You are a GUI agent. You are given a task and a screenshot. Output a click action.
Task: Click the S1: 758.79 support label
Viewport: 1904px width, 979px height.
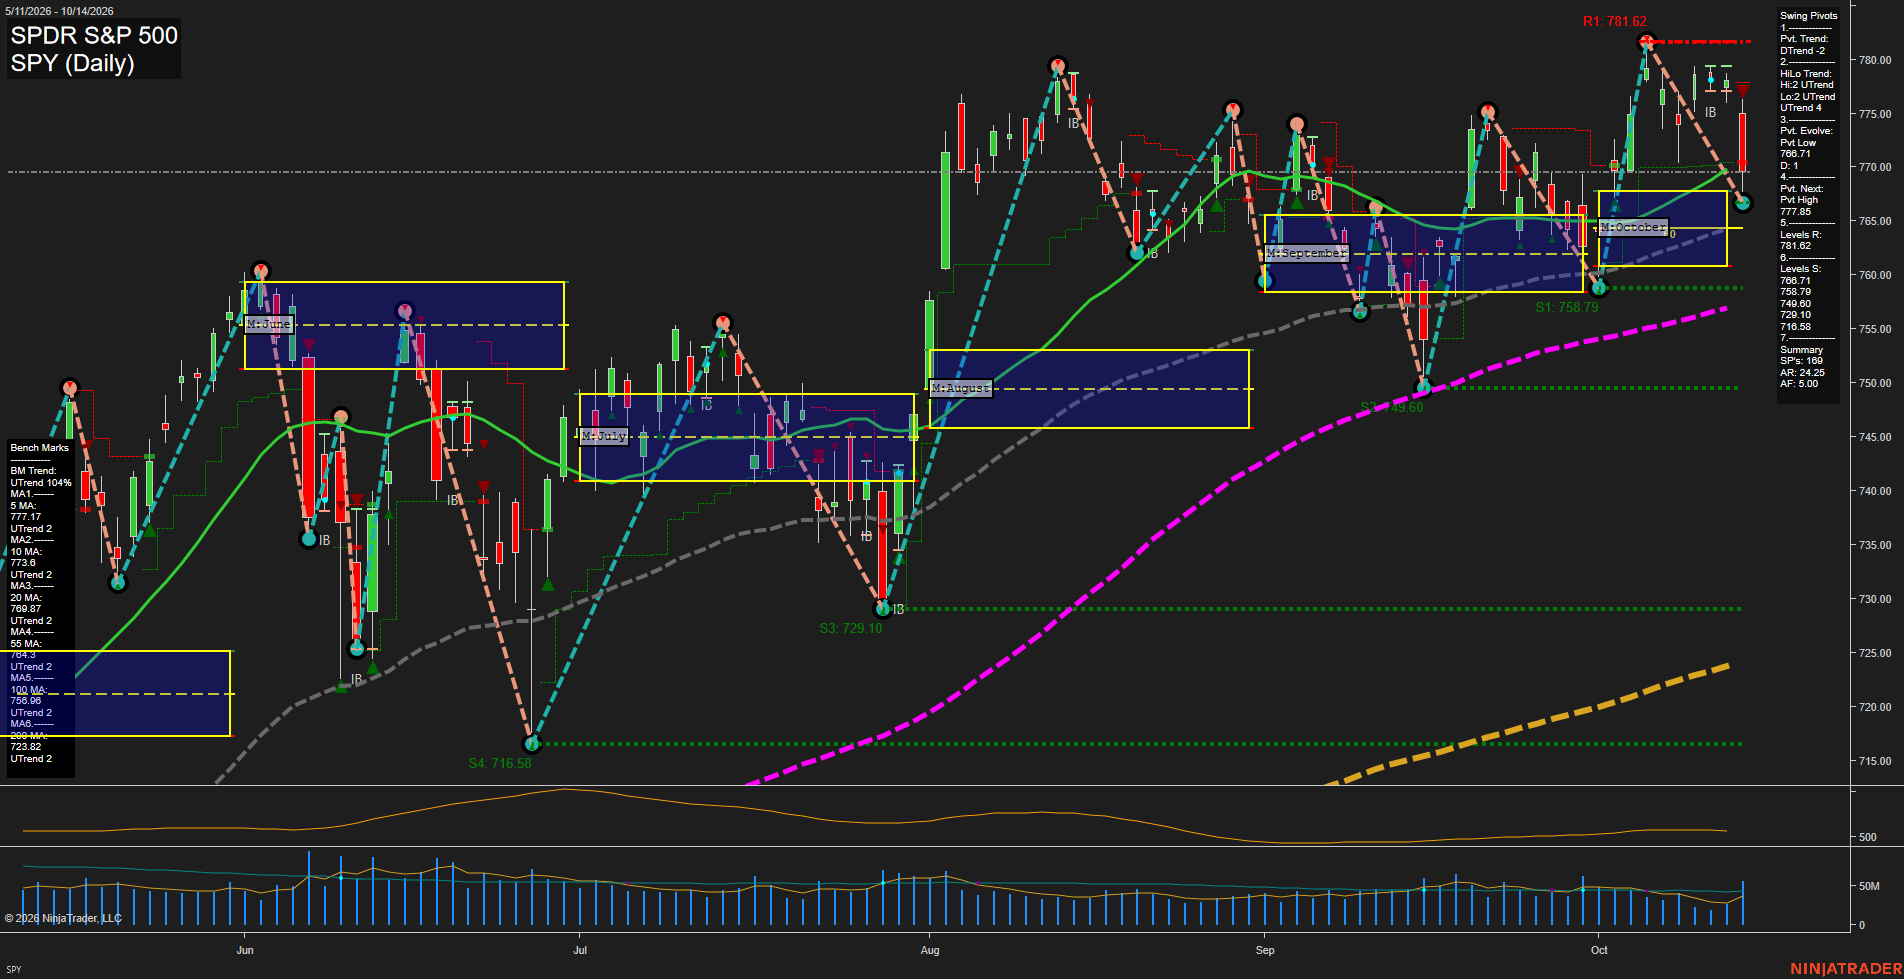(x=1567, y=307)
